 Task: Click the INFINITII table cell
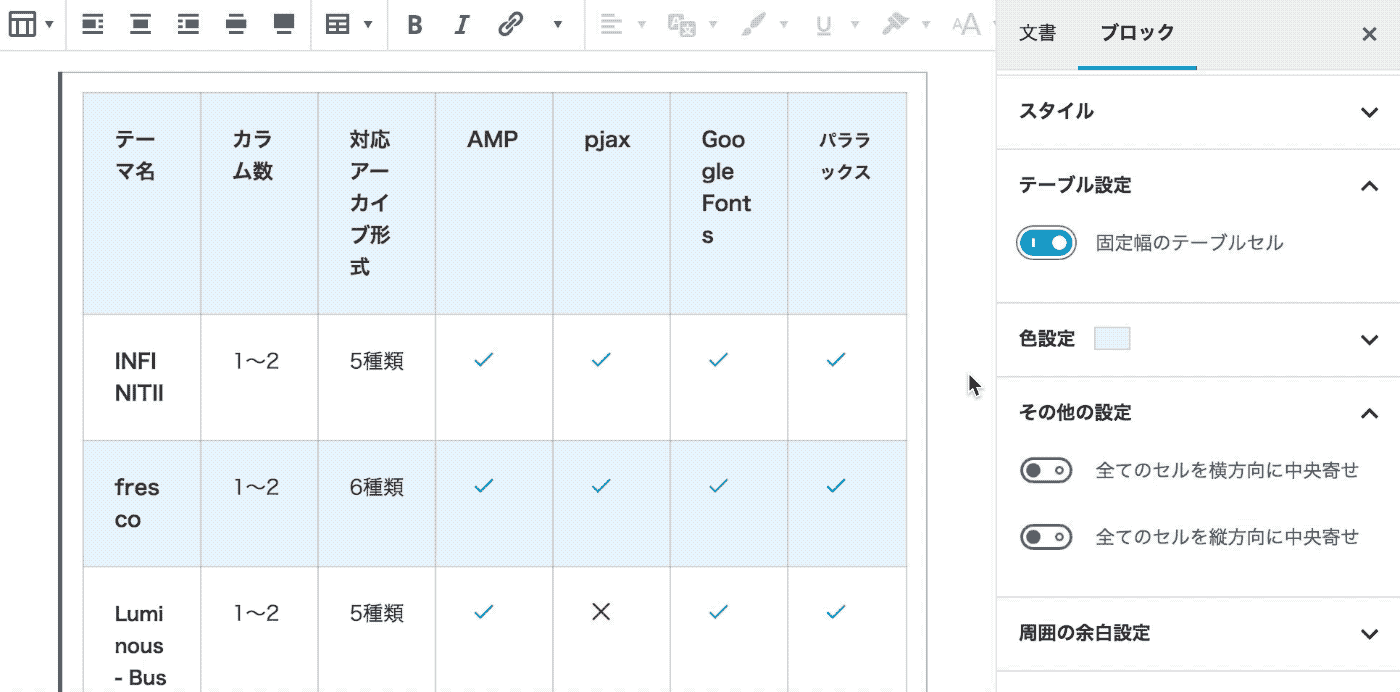click(140, 377)
